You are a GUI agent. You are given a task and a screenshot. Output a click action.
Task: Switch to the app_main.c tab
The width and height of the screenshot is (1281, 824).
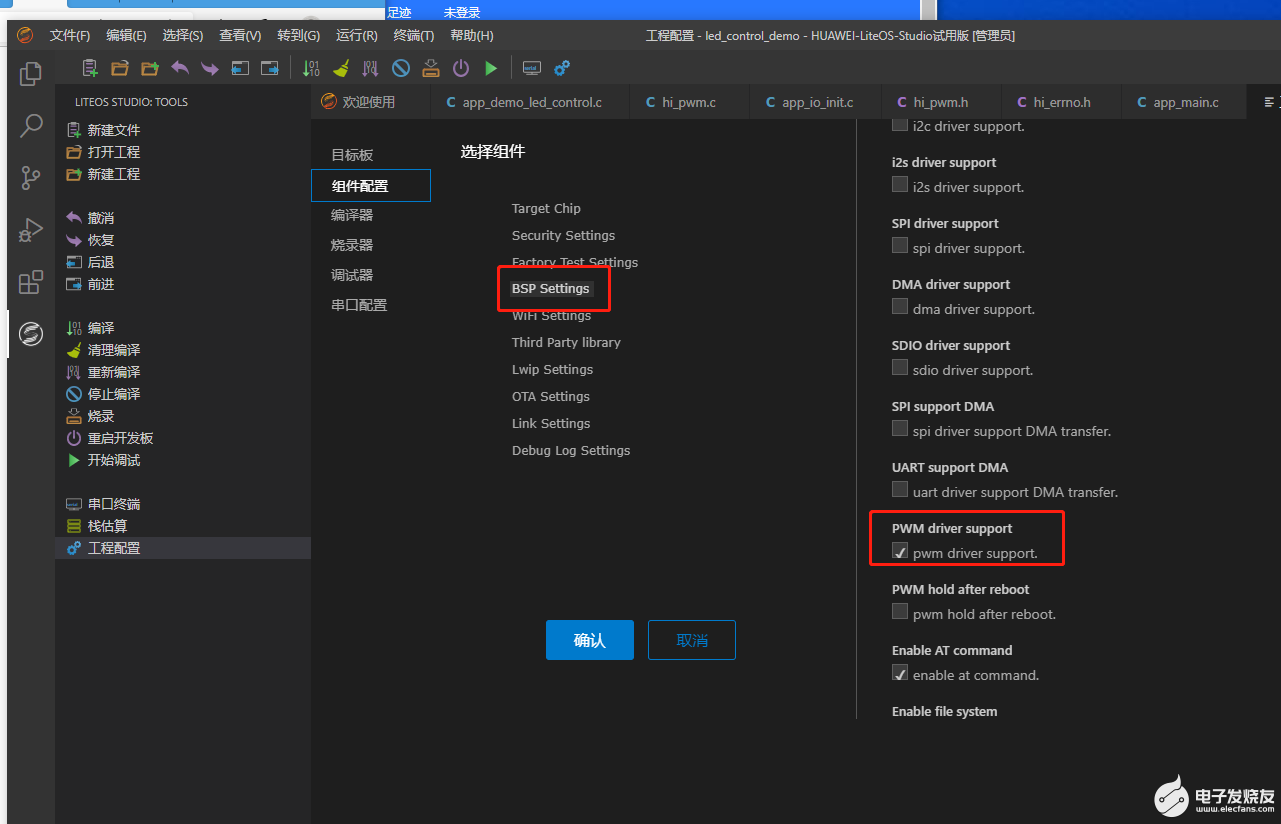[1184, 102]
